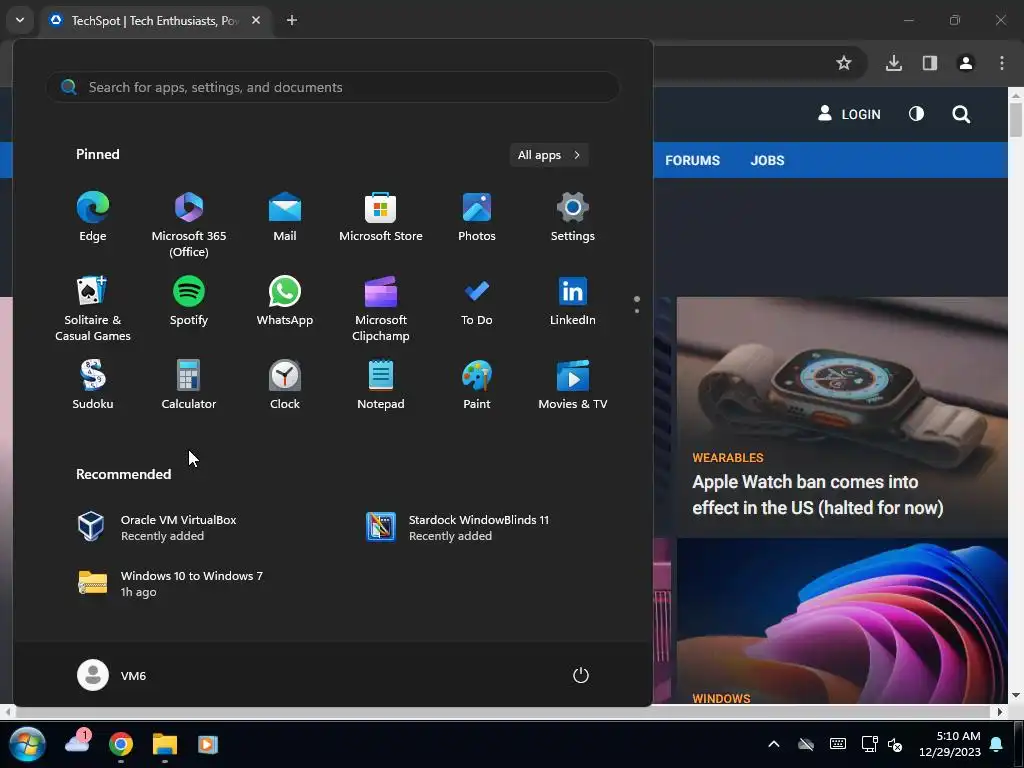1024x768 pixels.
Task: Click the network tray icon
Action: tap(869, 744)
